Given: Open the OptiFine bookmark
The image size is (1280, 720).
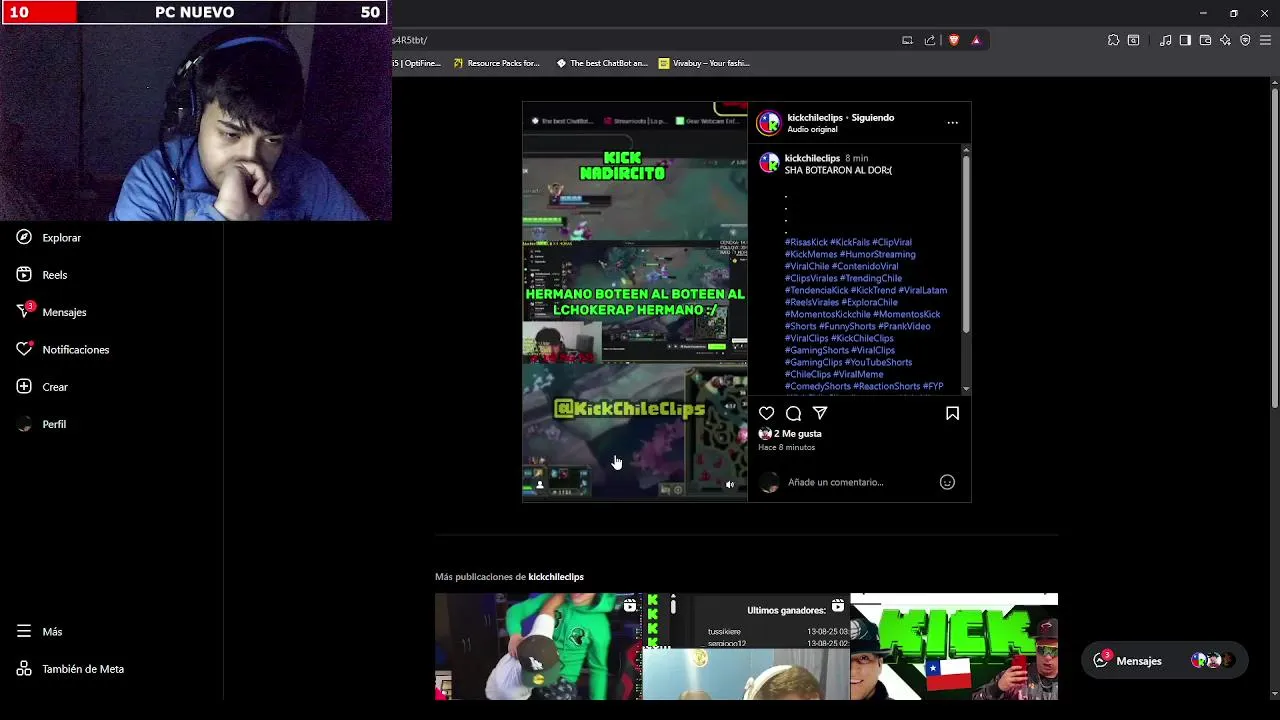Looking at the screenshot, I should click(417, 63).
